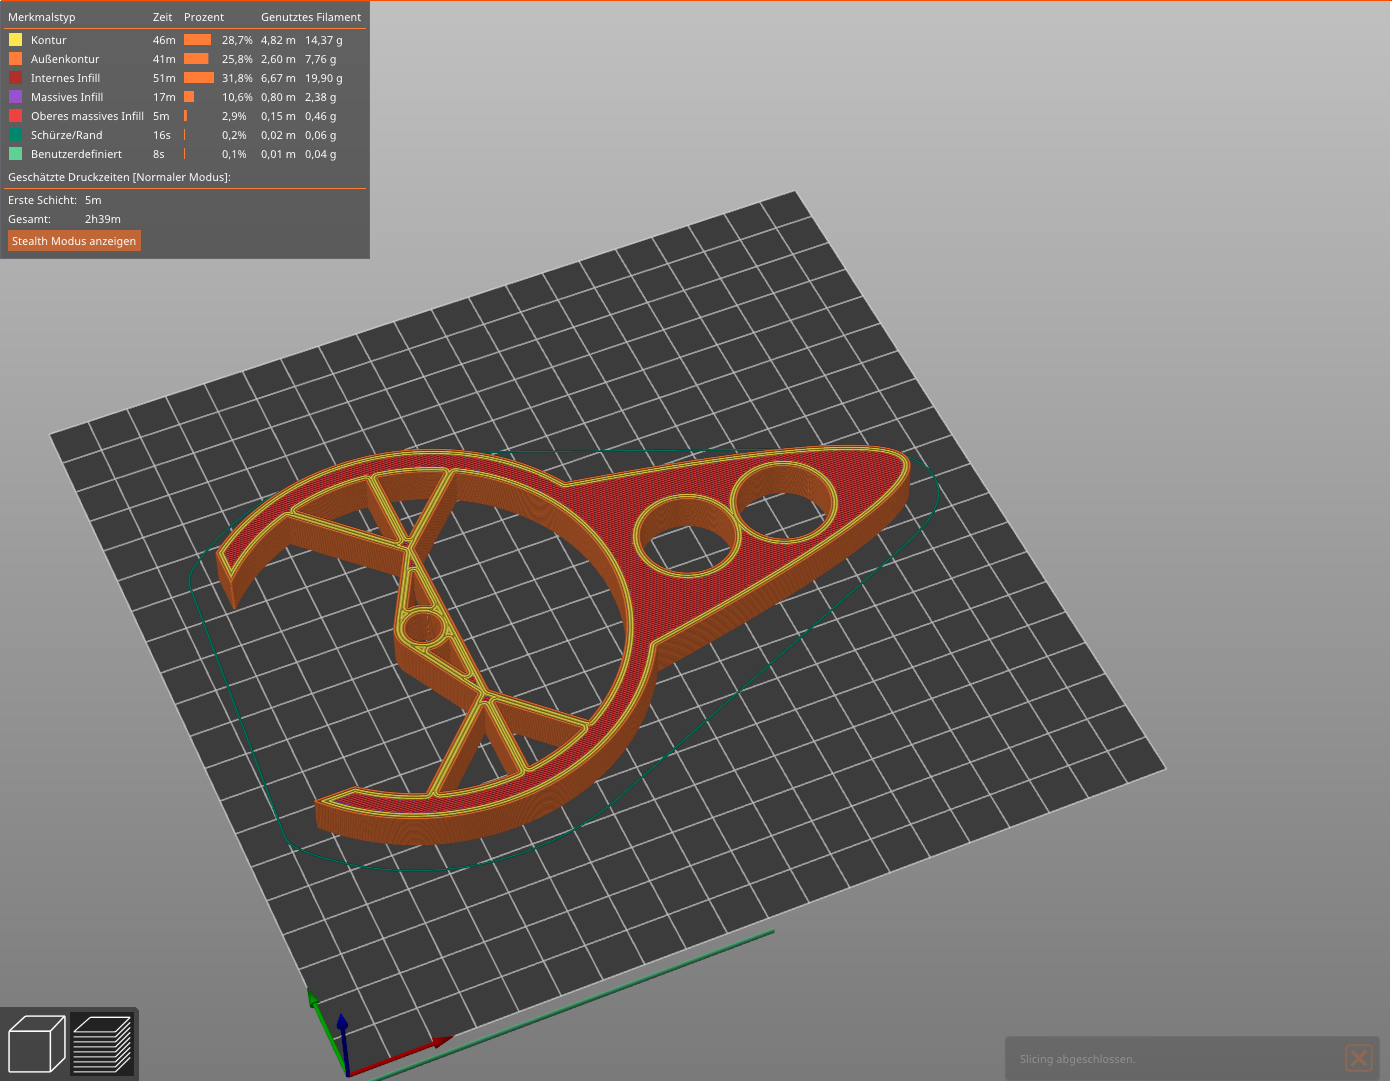This screenshot has width=1392, height=1082.
Task: Click the 'Prozent' column header
Action: tap(204, 17)
